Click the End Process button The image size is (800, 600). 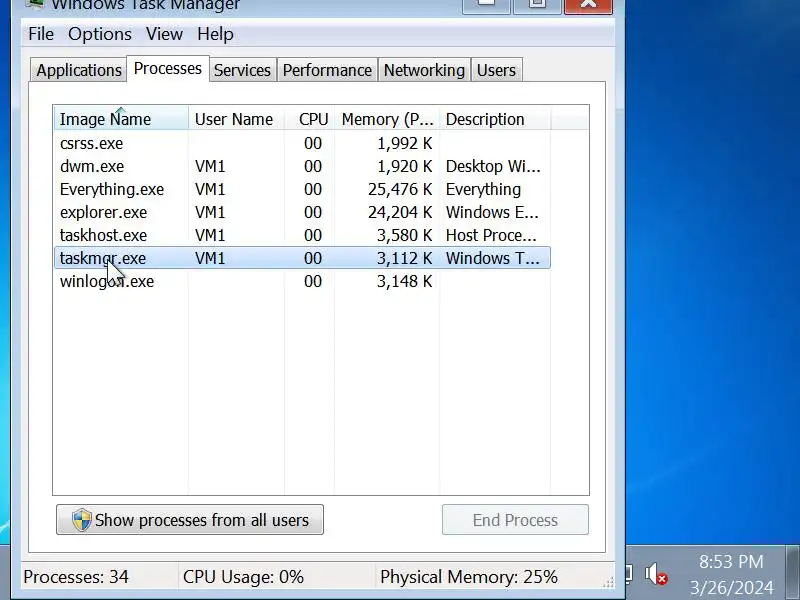515,519
